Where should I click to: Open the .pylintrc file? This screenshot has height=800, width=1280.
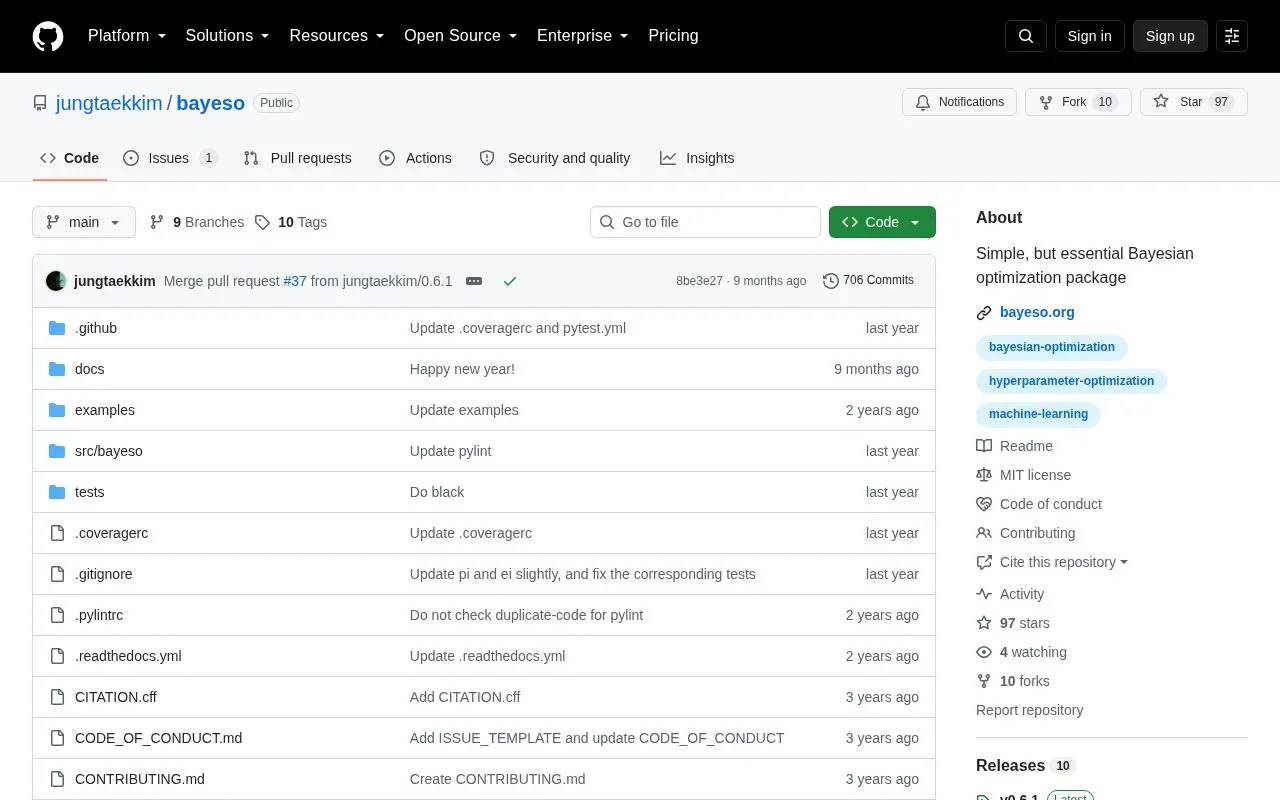point(99,615)
